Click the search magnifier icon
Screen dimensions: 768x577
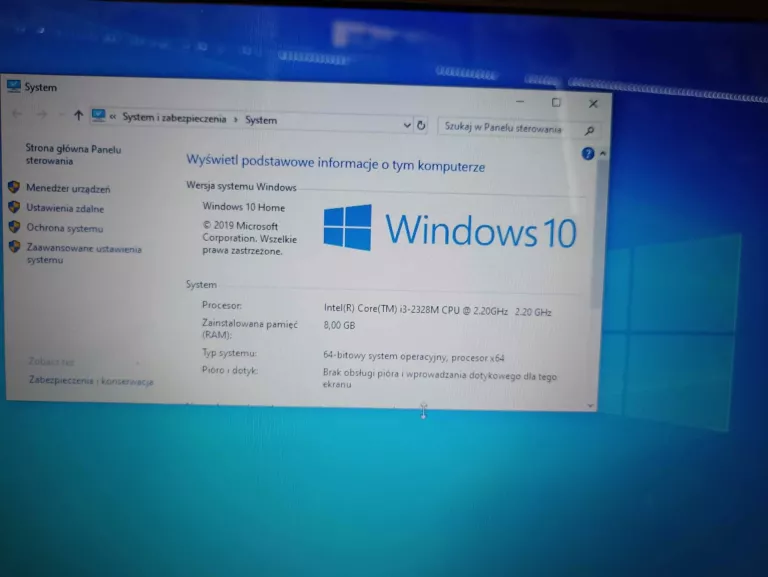click(x=589, y=130)
